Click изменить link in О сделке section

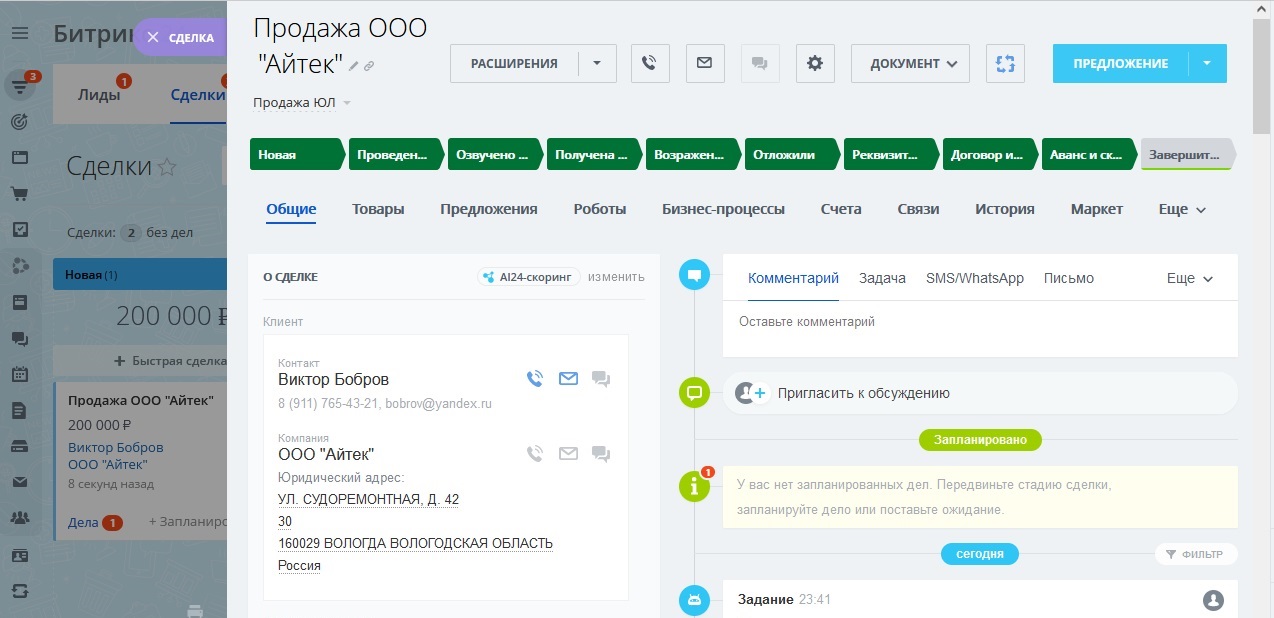click(x=616, y=277)
